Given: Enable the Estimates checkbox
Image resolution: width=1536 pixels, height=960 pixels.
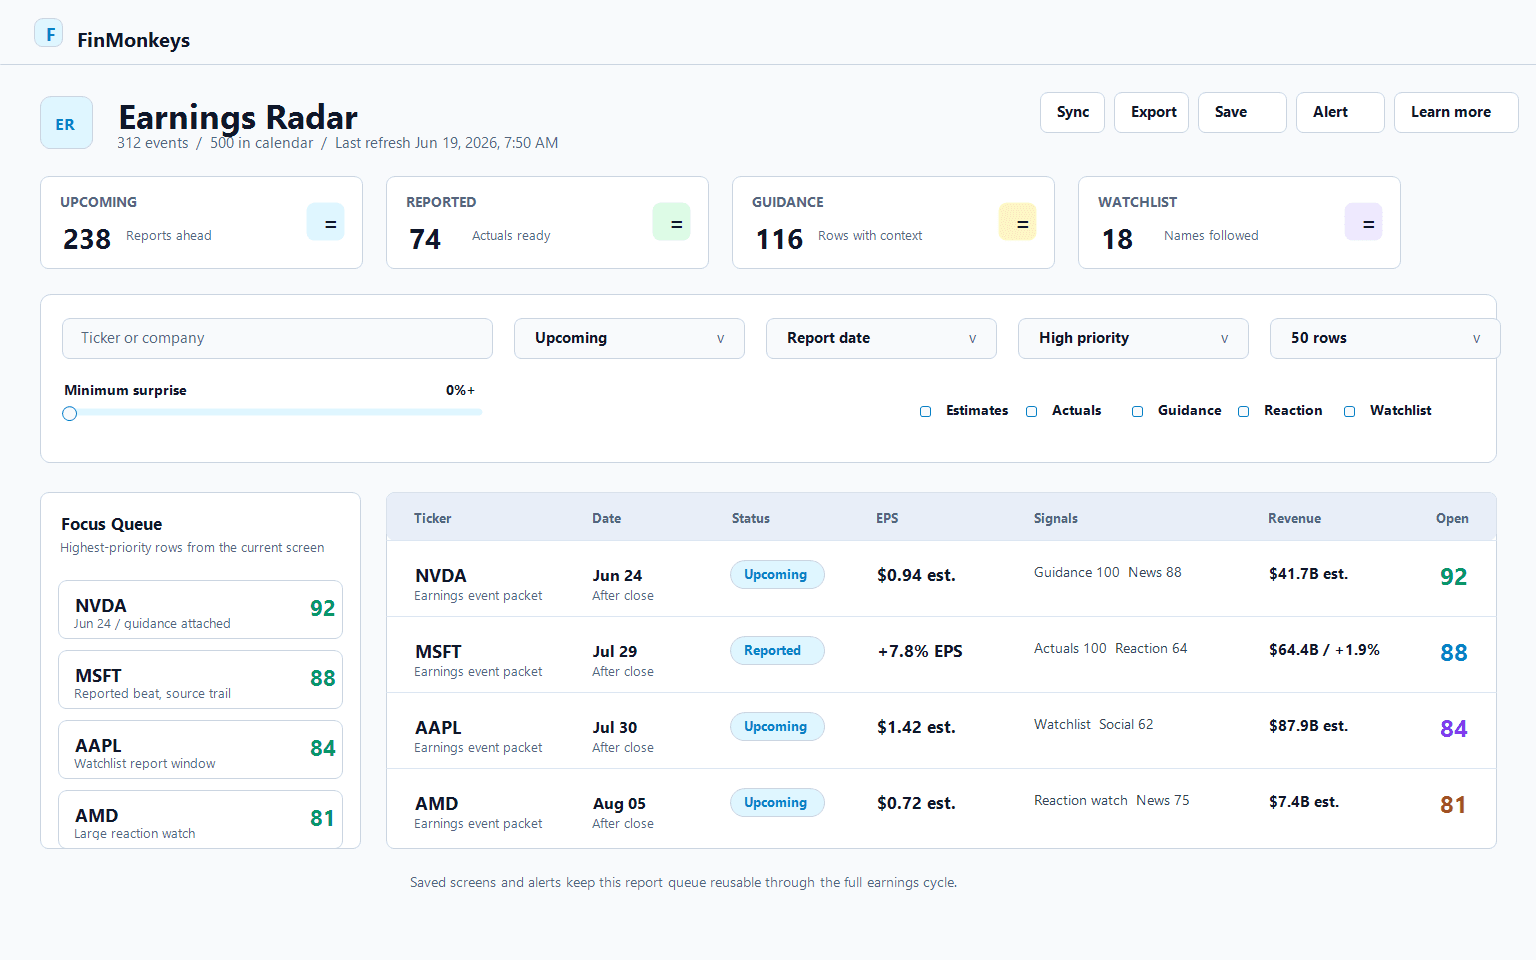Looking at the screenshot, I should click(x=926, y=411).
